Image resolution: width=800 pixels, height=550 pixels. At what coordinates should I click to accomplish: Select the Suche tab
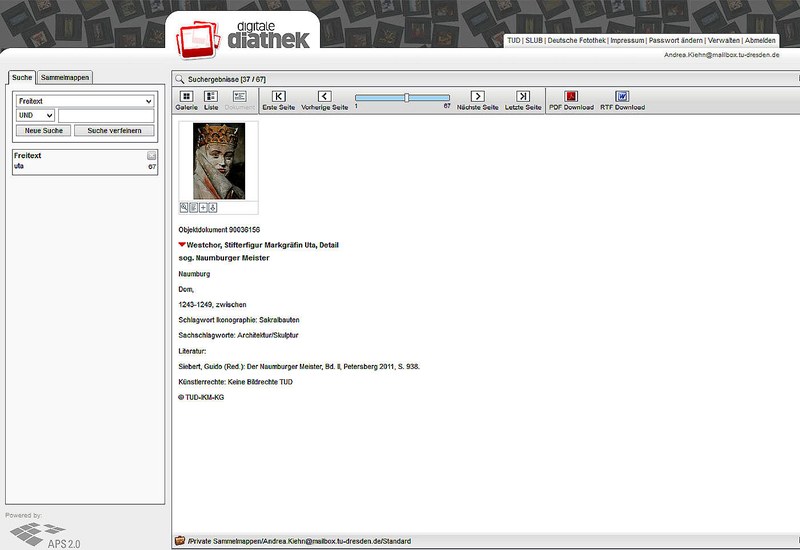(x=22, y=77)
